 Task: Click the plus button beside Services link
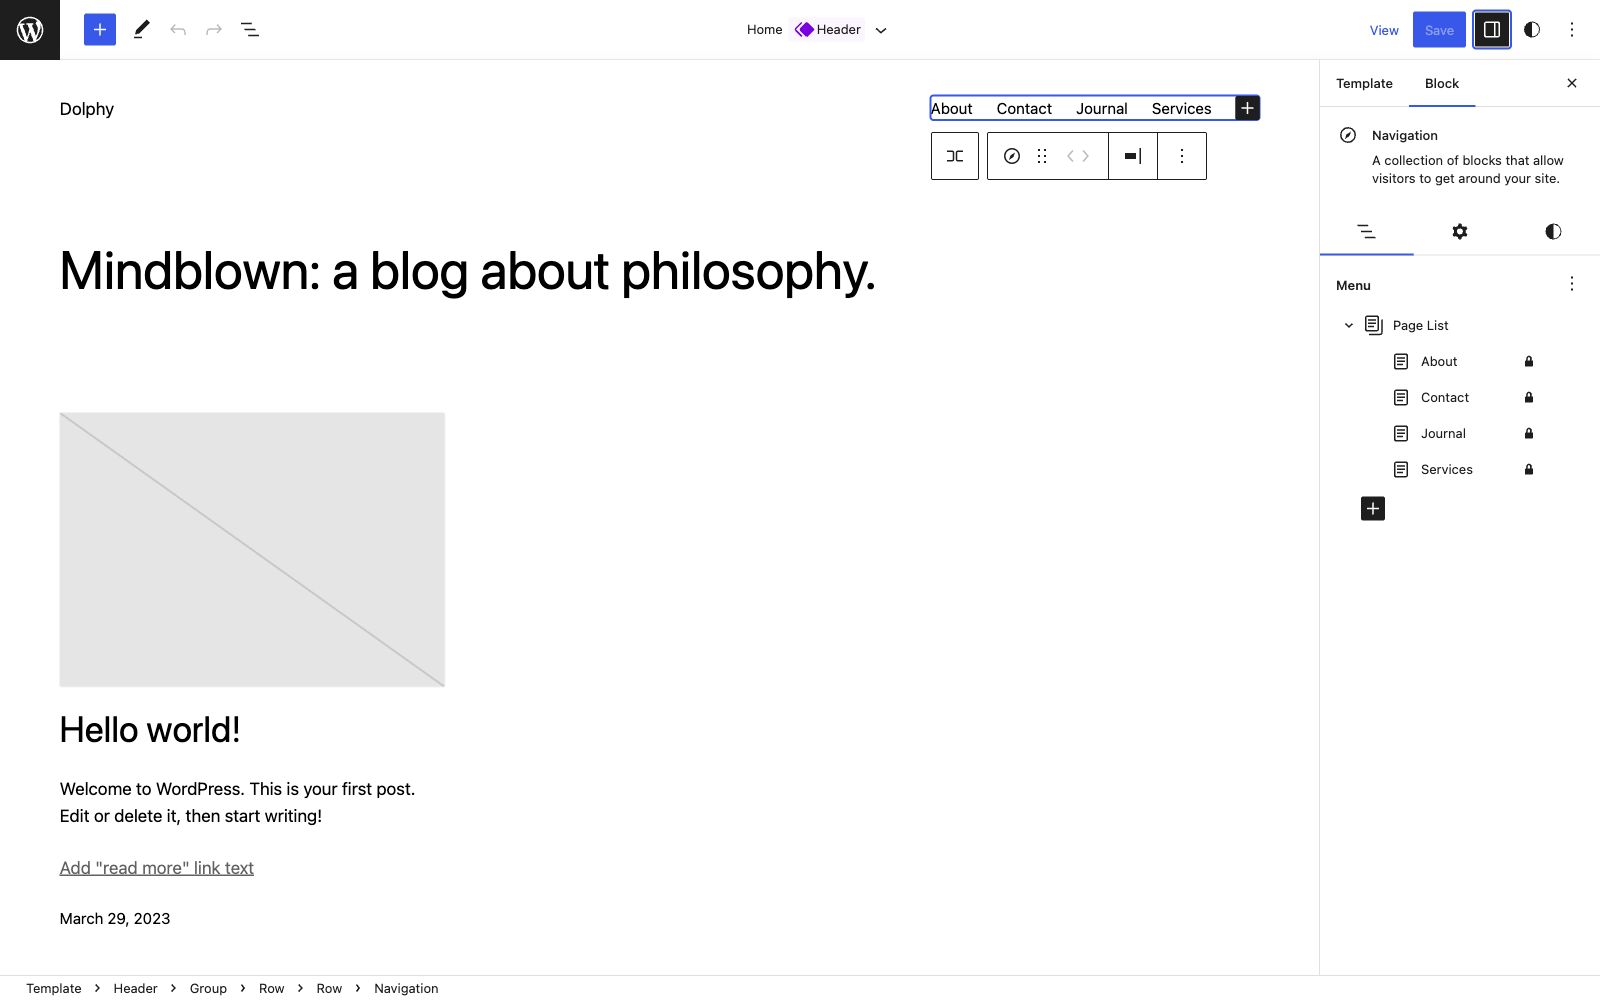(1247, 108)
